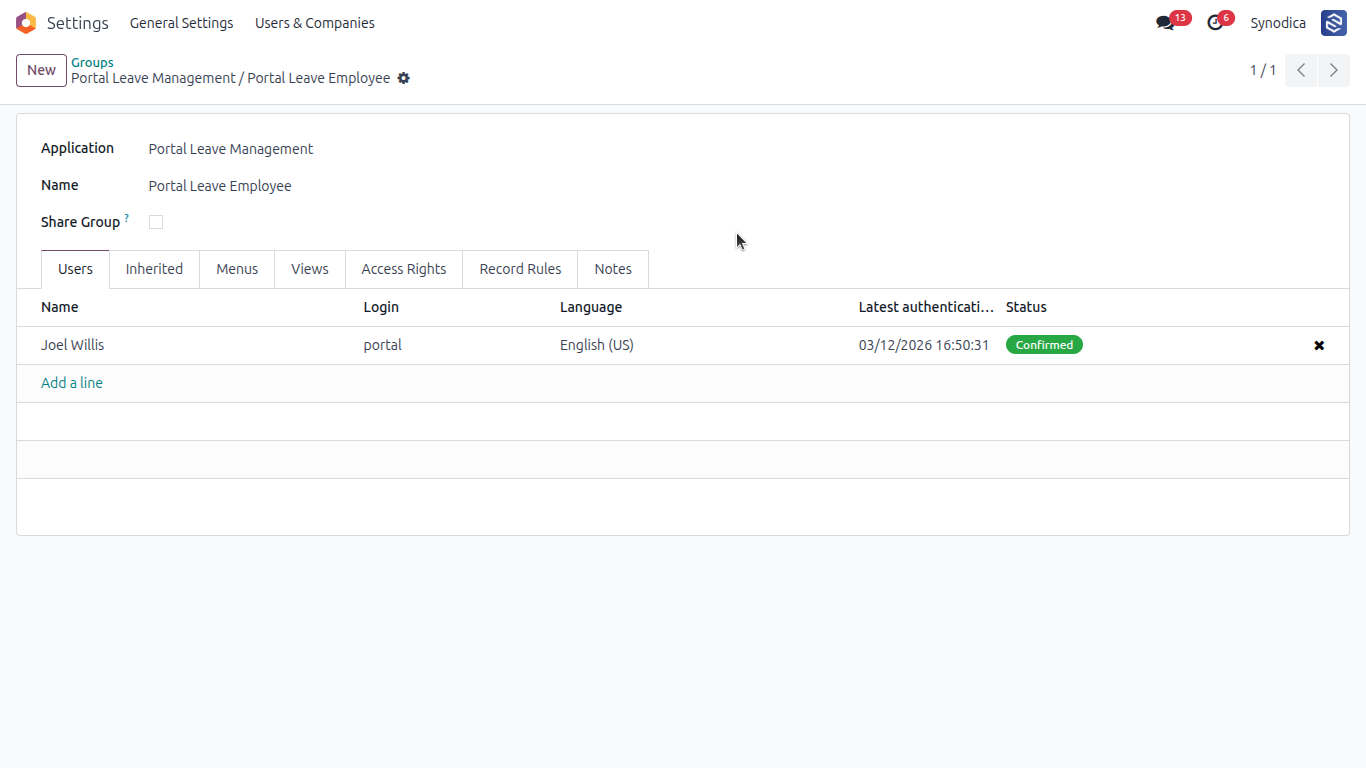The width and height of the screenshot is (1366, 768).
Task: Open the messages conversations icon
Action: click(1165, 23)
